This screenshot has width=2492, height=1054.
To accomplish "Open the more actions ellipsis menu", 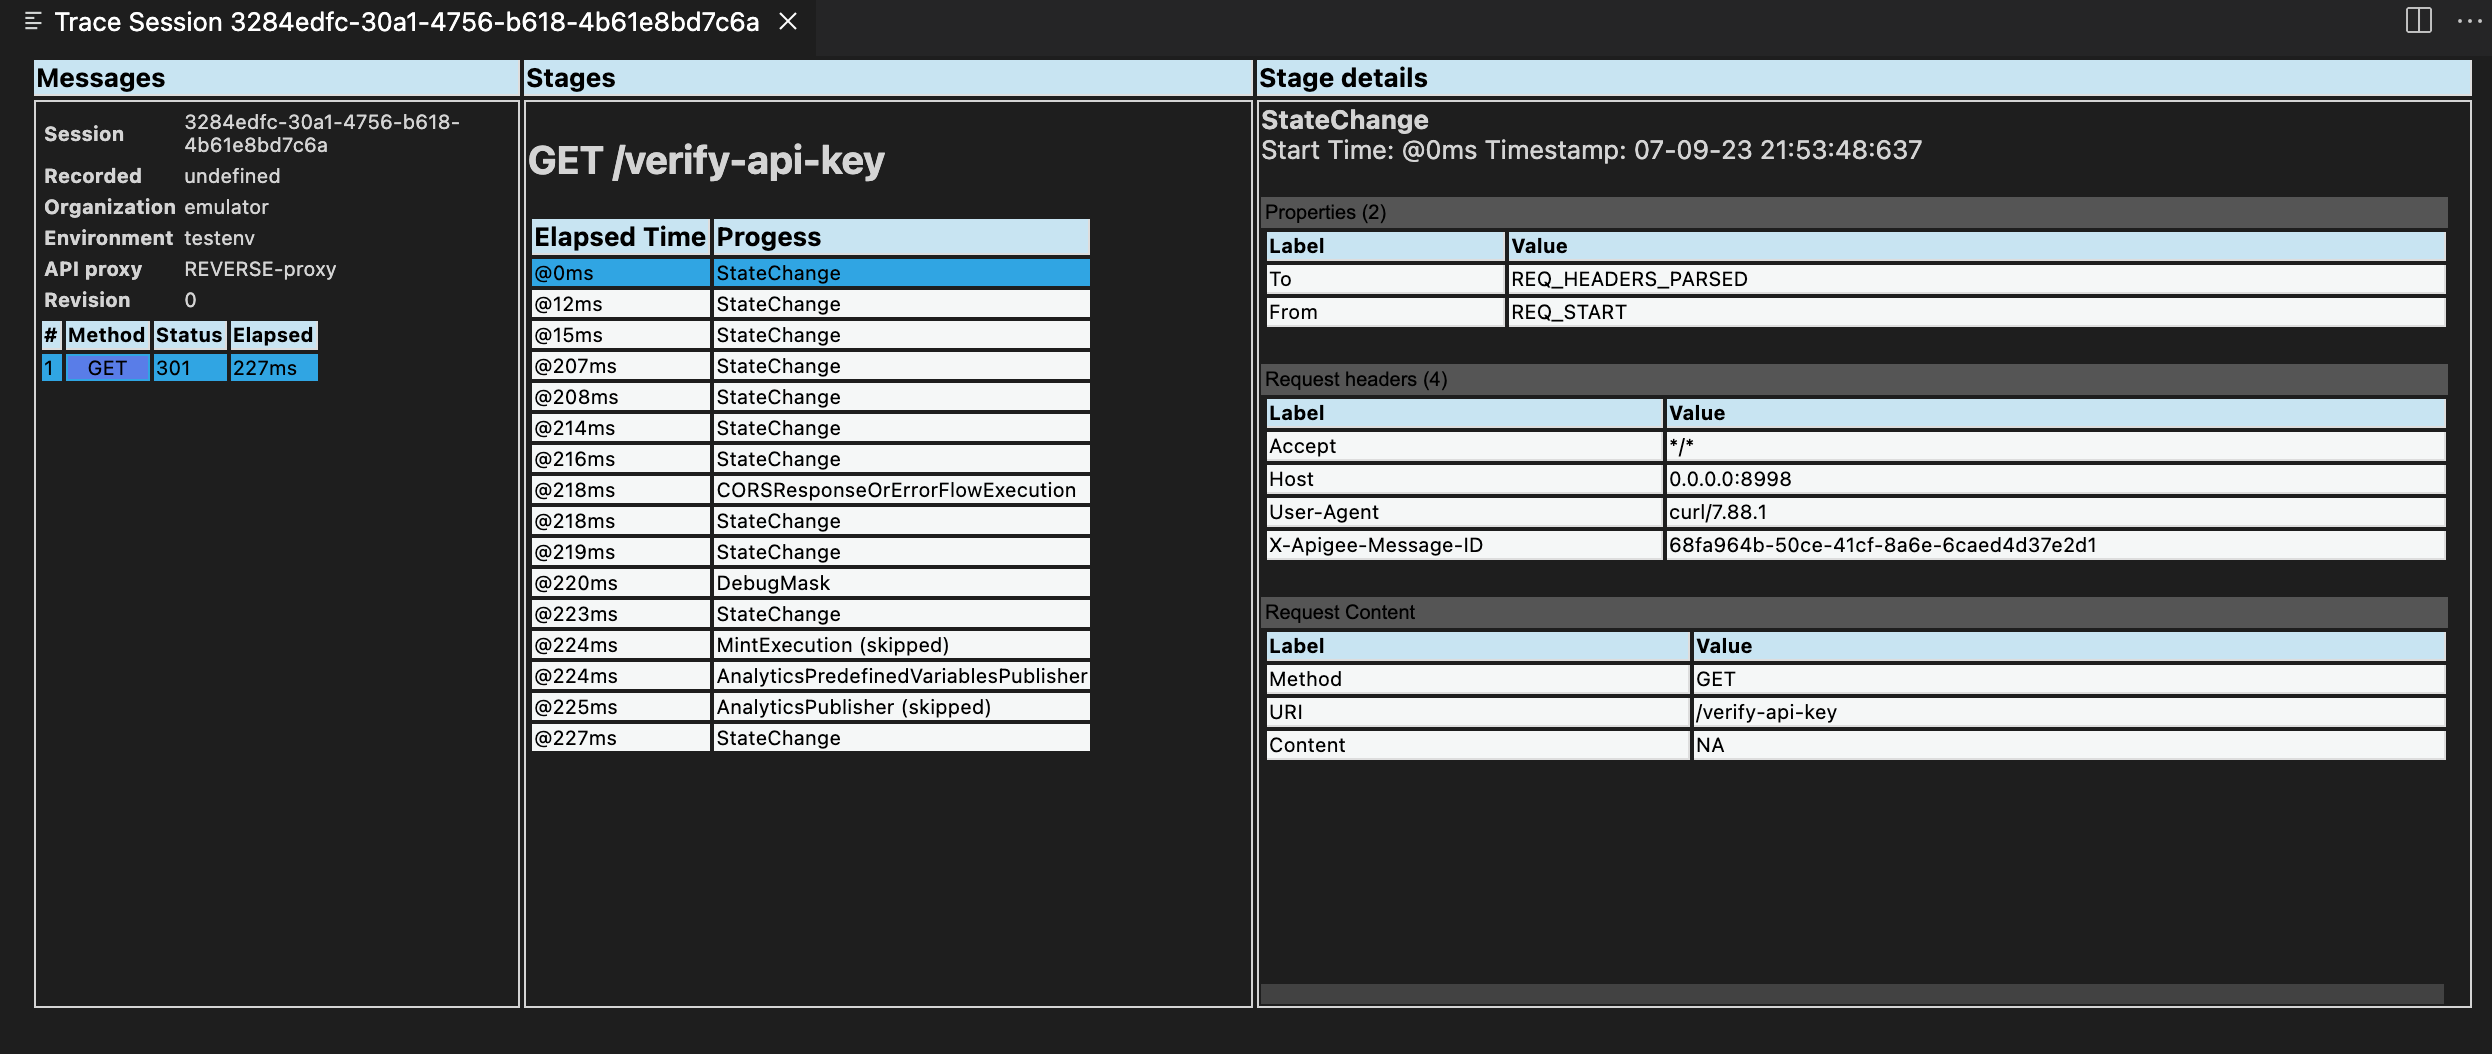I will (2467, 22).
